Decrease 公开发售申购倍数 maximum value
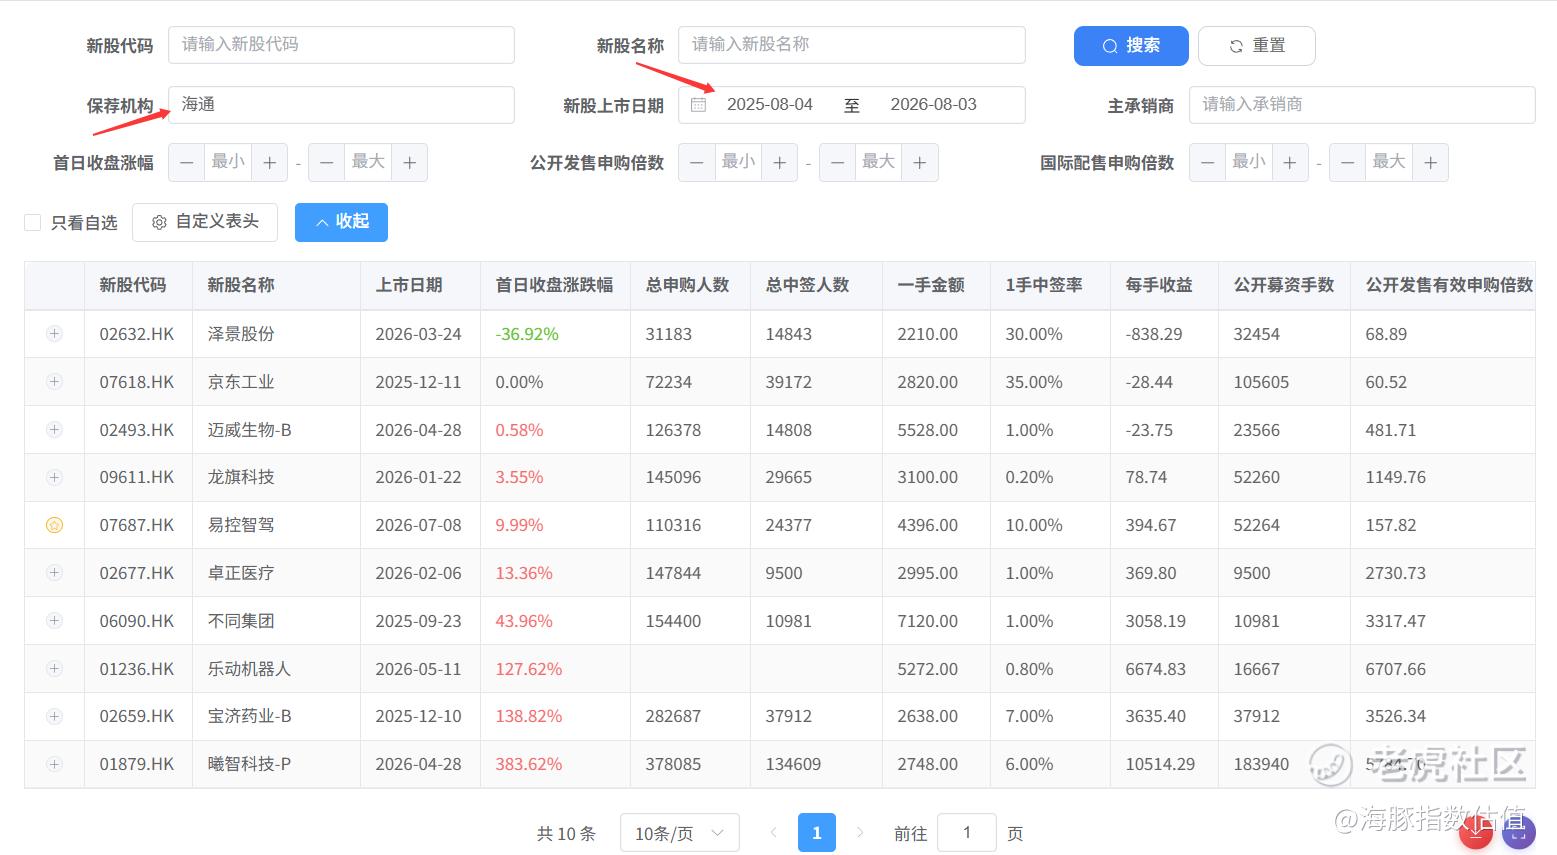 click(x=838, y=163)
